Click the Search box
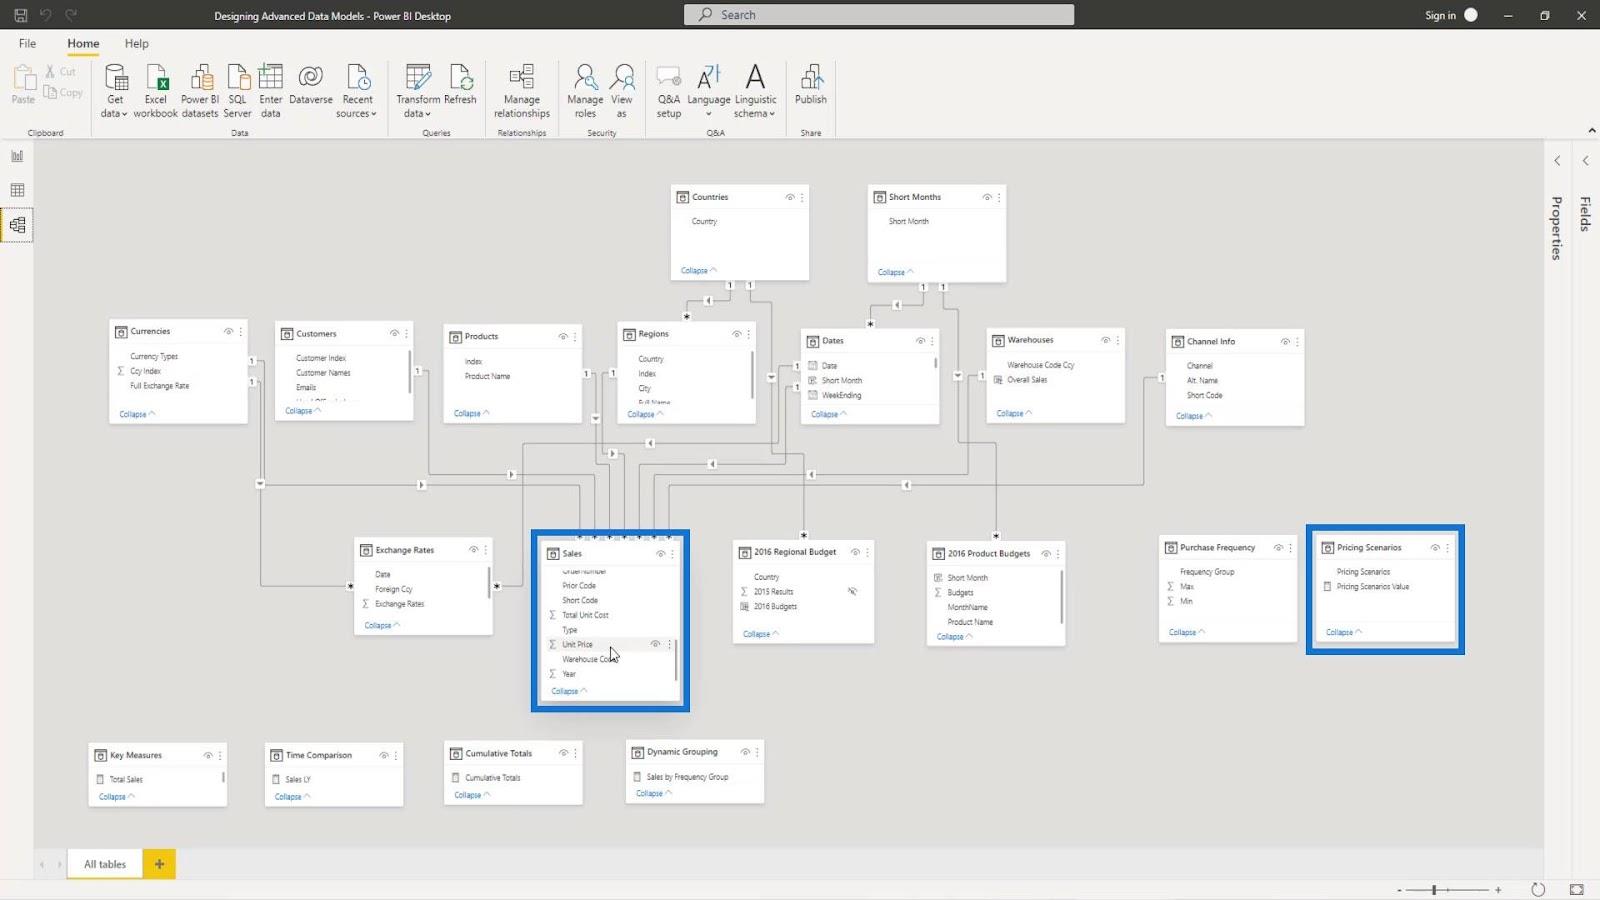 pos(879,15)
